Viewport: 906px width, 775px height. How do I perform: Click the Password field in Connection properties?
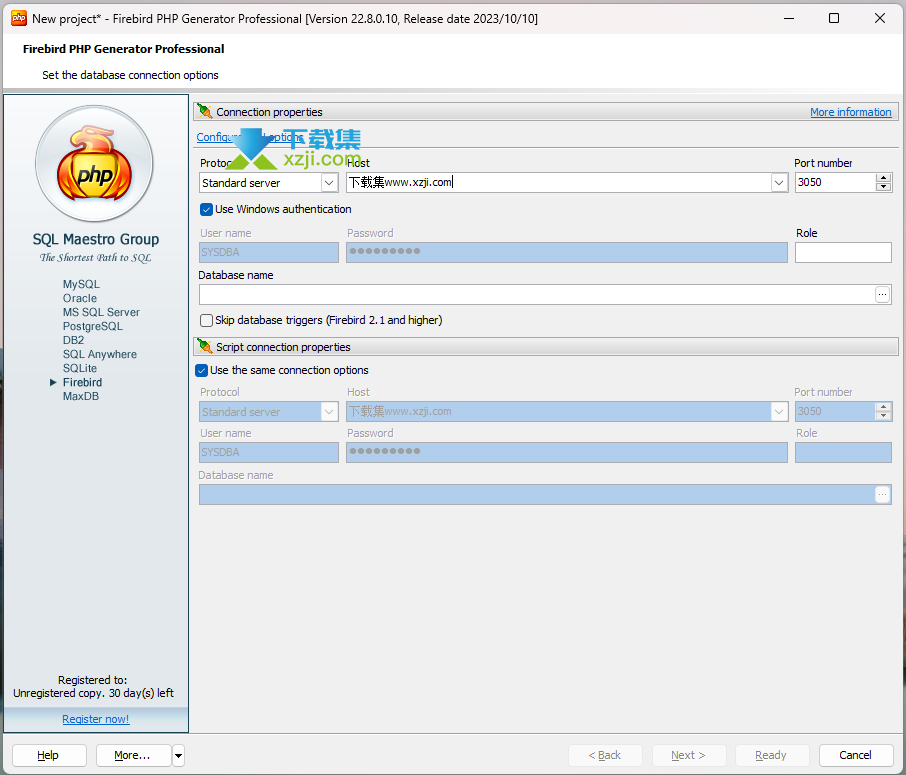(567, 253)
